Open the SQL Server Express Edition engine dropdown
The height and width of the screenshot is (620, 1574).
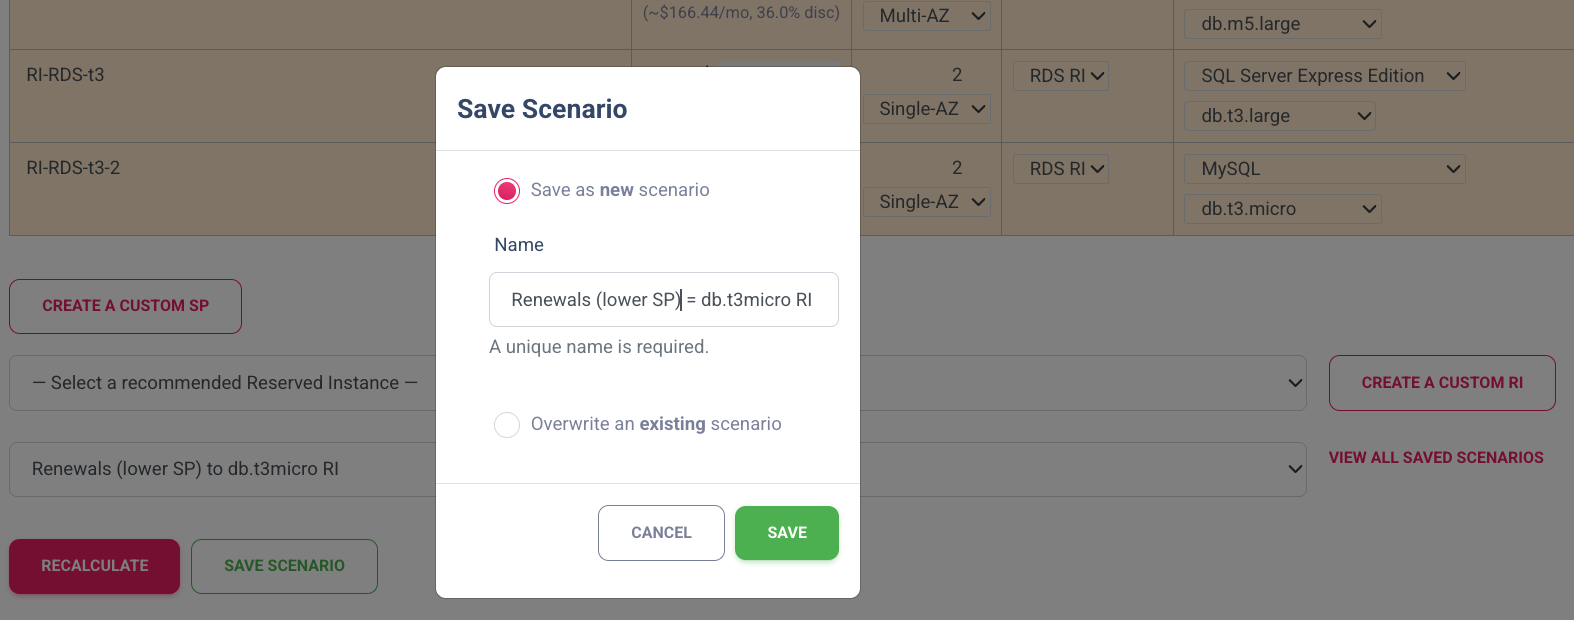tap(1324, 75)
